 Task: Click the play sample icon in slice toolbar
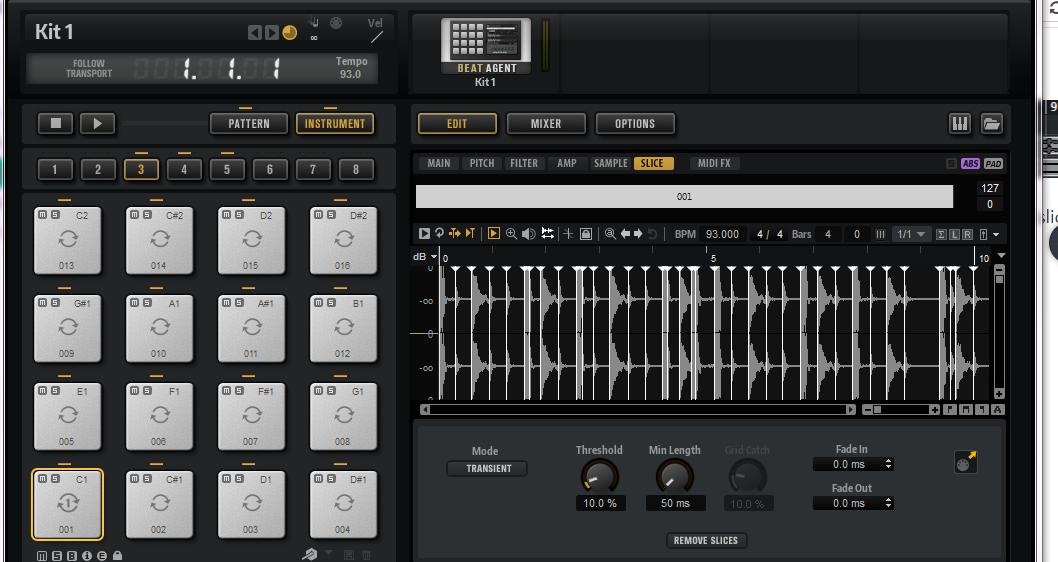[424, 233]
